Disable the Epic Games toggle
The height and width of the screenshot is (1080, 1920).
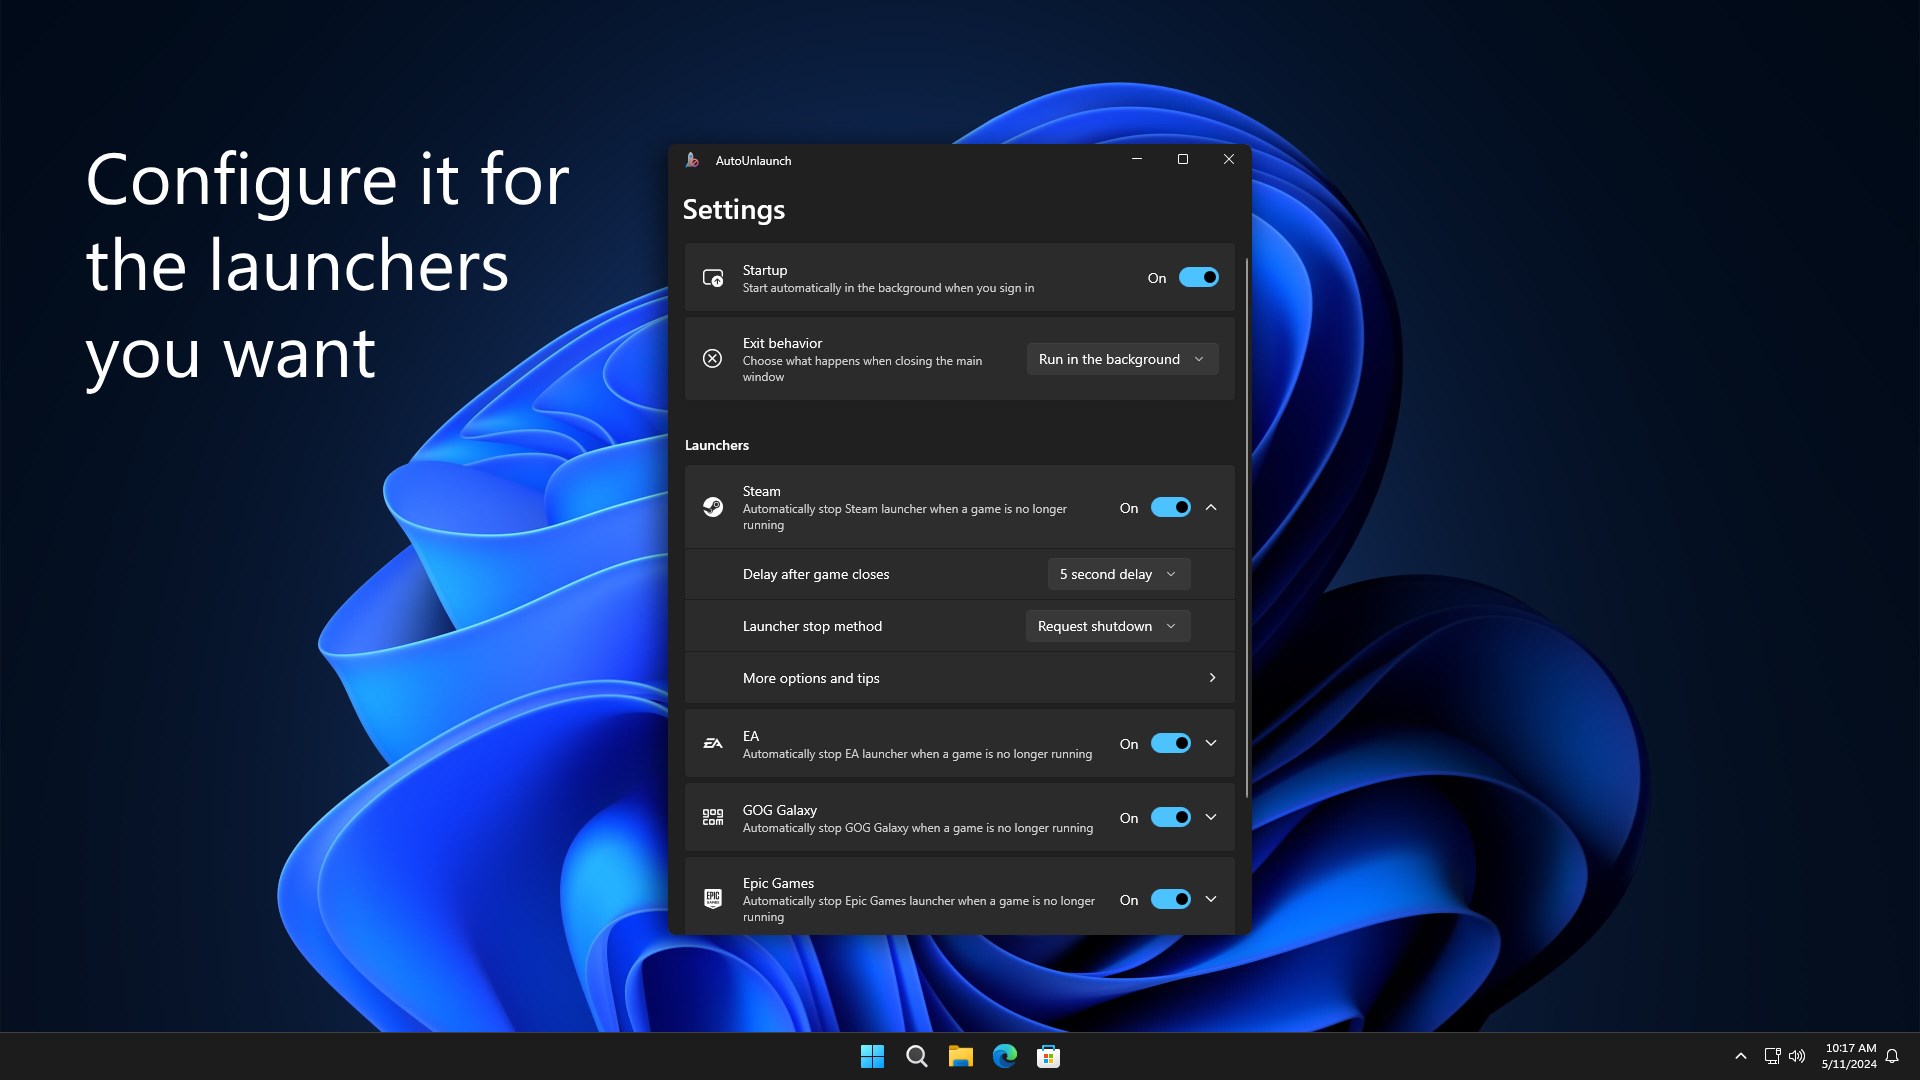(1170, 899)
